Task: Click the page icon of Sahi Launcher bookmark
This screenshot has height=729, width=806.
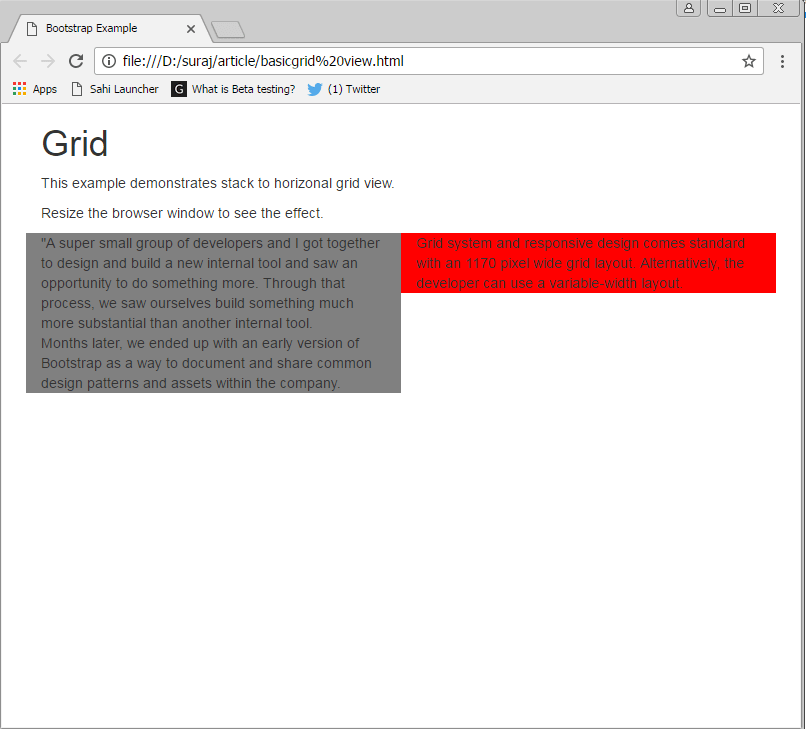Action: 77,89
